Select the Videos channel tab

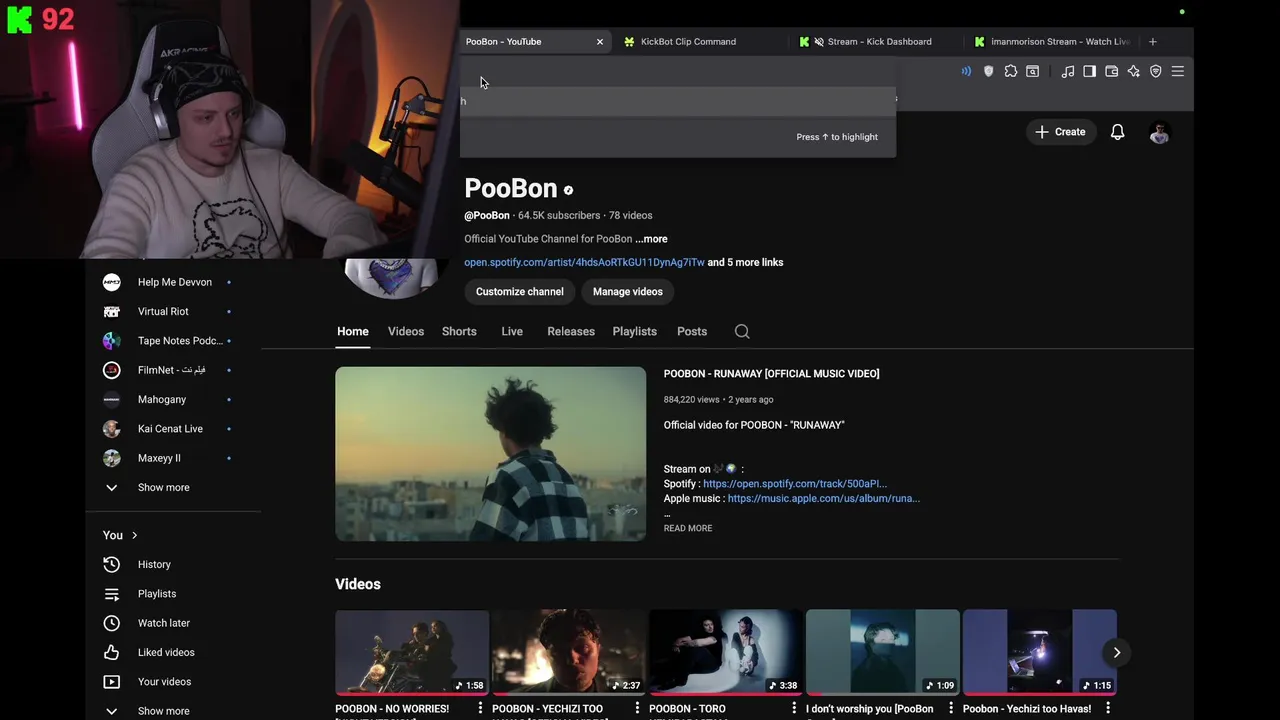[x=406, y=331]
